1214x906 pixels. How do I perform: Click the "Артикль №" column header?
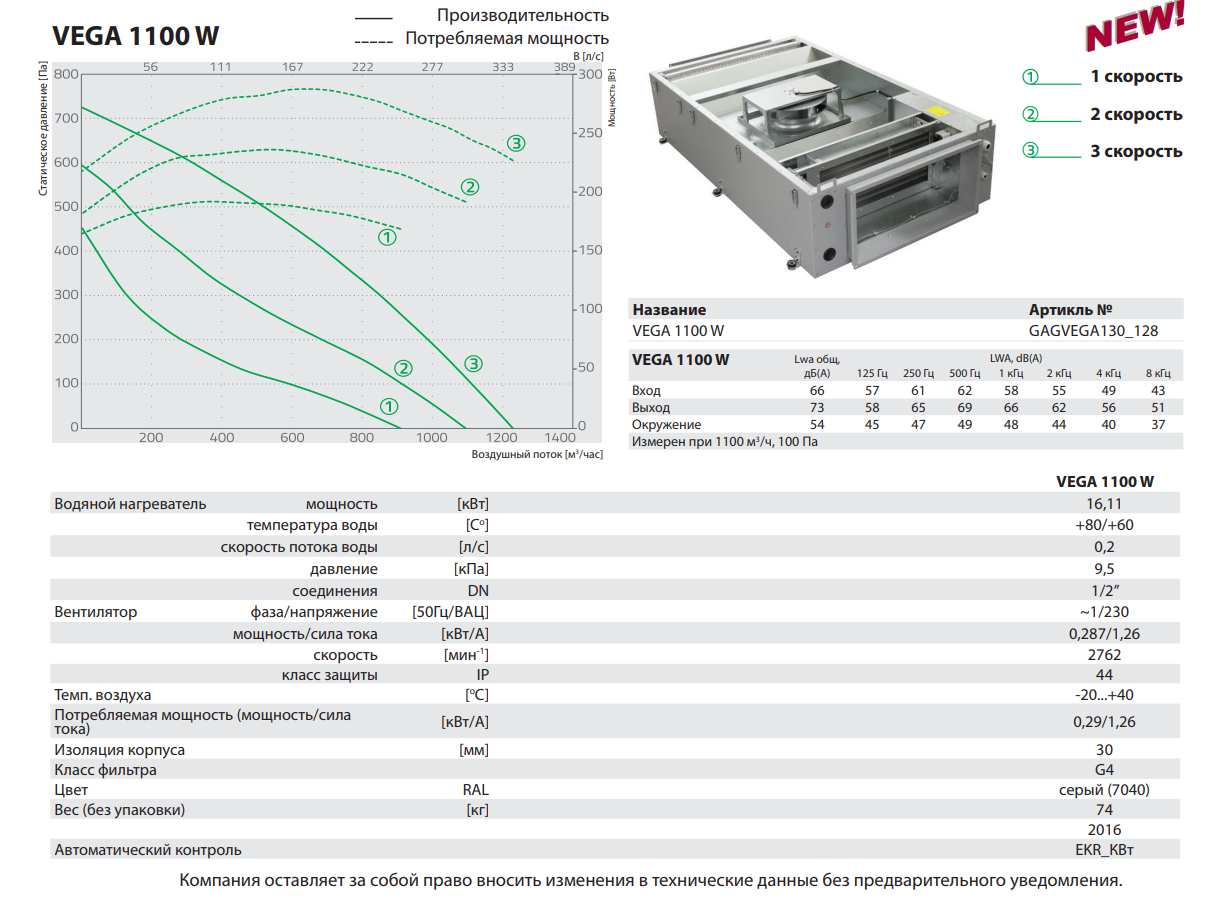coord(1070,310)
